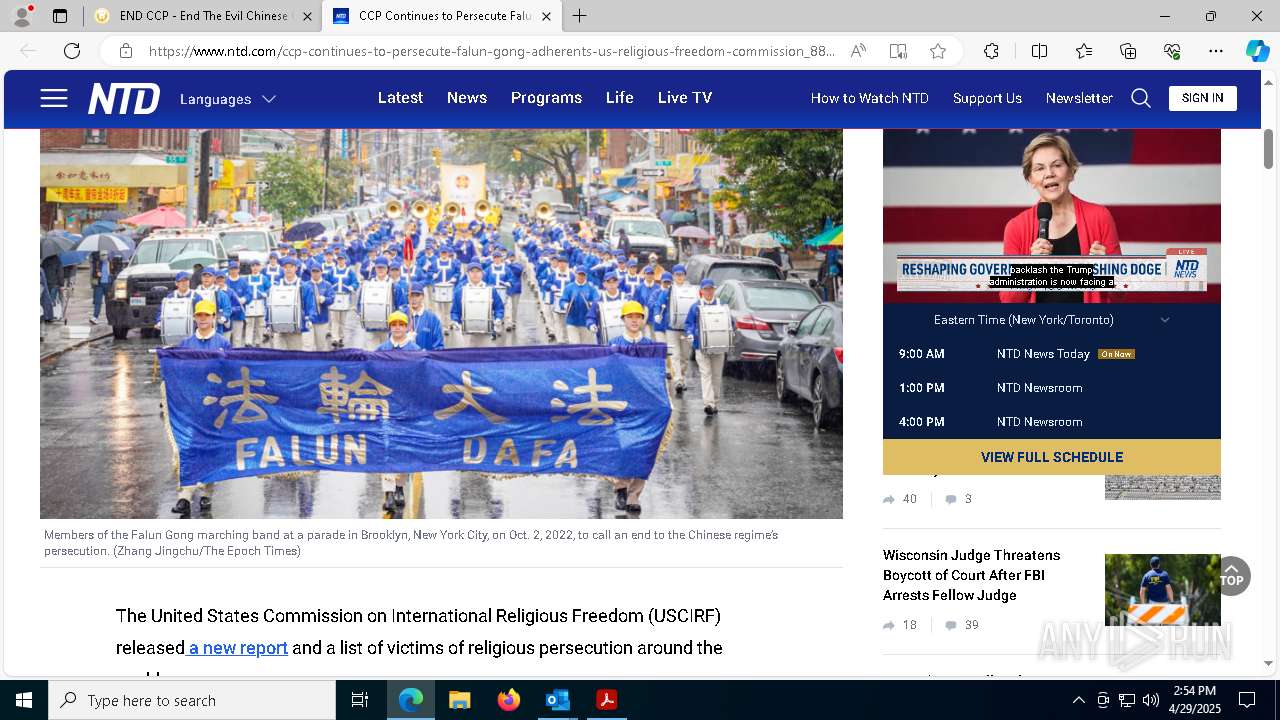
Task: Click Newsletter link
Action: tap(1079, 98)
